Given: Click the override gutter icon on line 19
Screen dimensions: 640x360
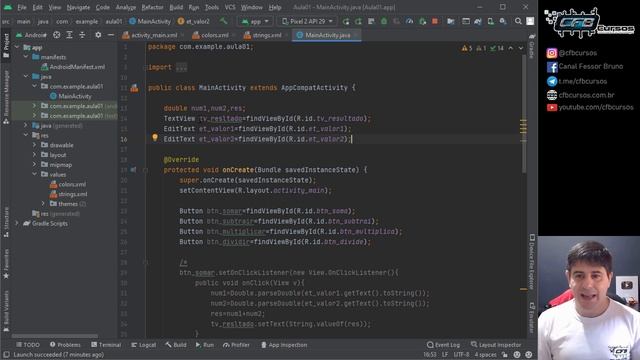Looking at the screenshot, I should [133, 169].
